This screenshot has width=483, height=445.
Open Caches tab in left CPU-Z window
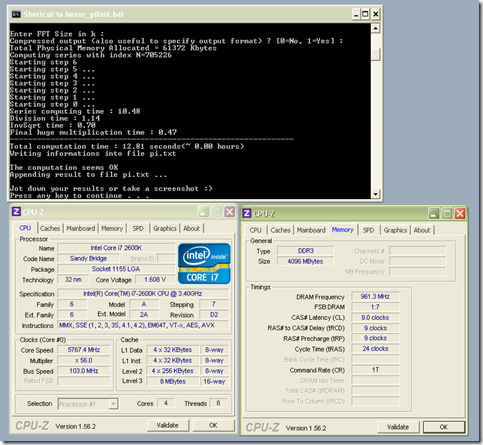point(50,228)
